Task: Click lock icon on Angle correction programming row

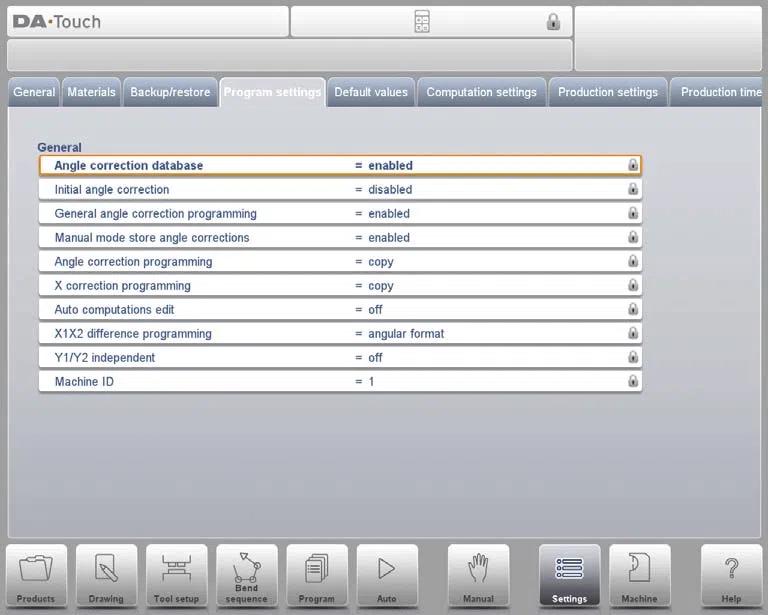Action: 633,261
